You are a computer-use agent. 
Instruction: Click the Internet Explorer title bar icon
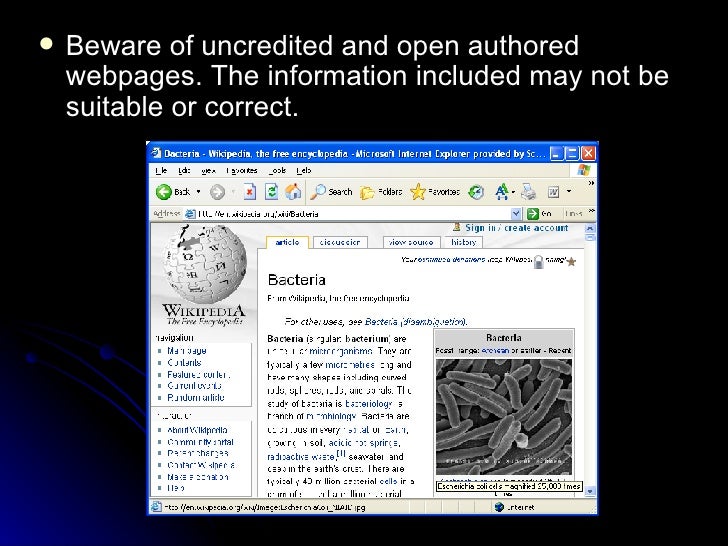pyautogui.click(x=156, y=153)
